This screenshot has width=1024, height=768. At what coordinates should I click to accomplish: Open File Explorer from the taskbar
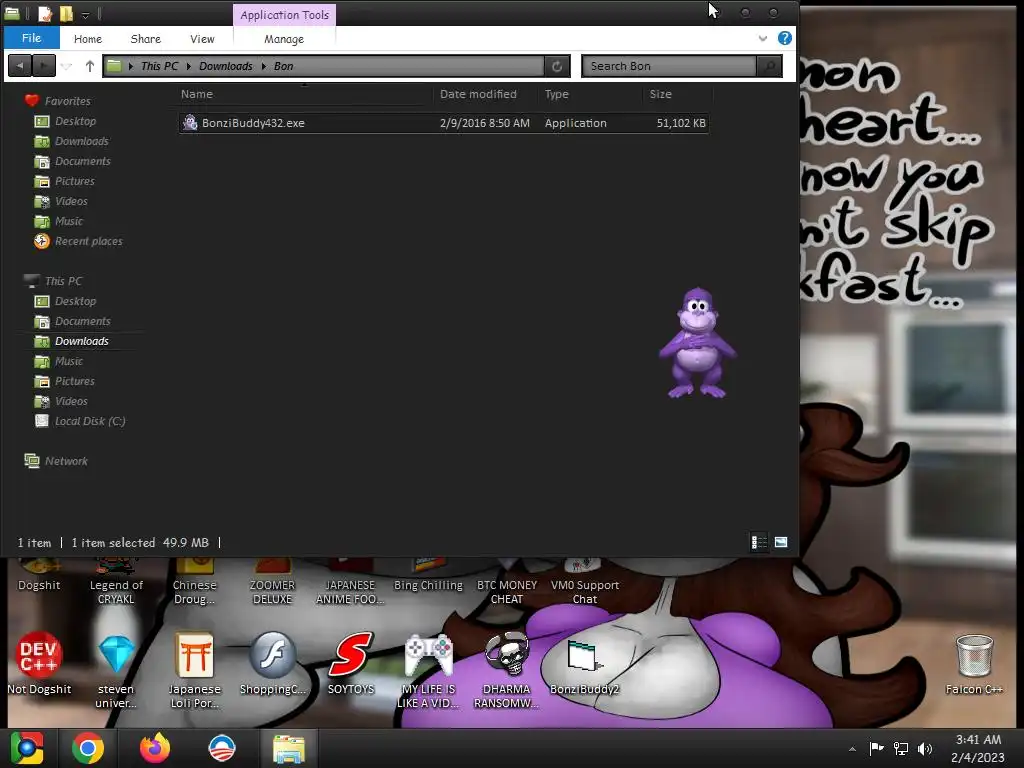289,748
